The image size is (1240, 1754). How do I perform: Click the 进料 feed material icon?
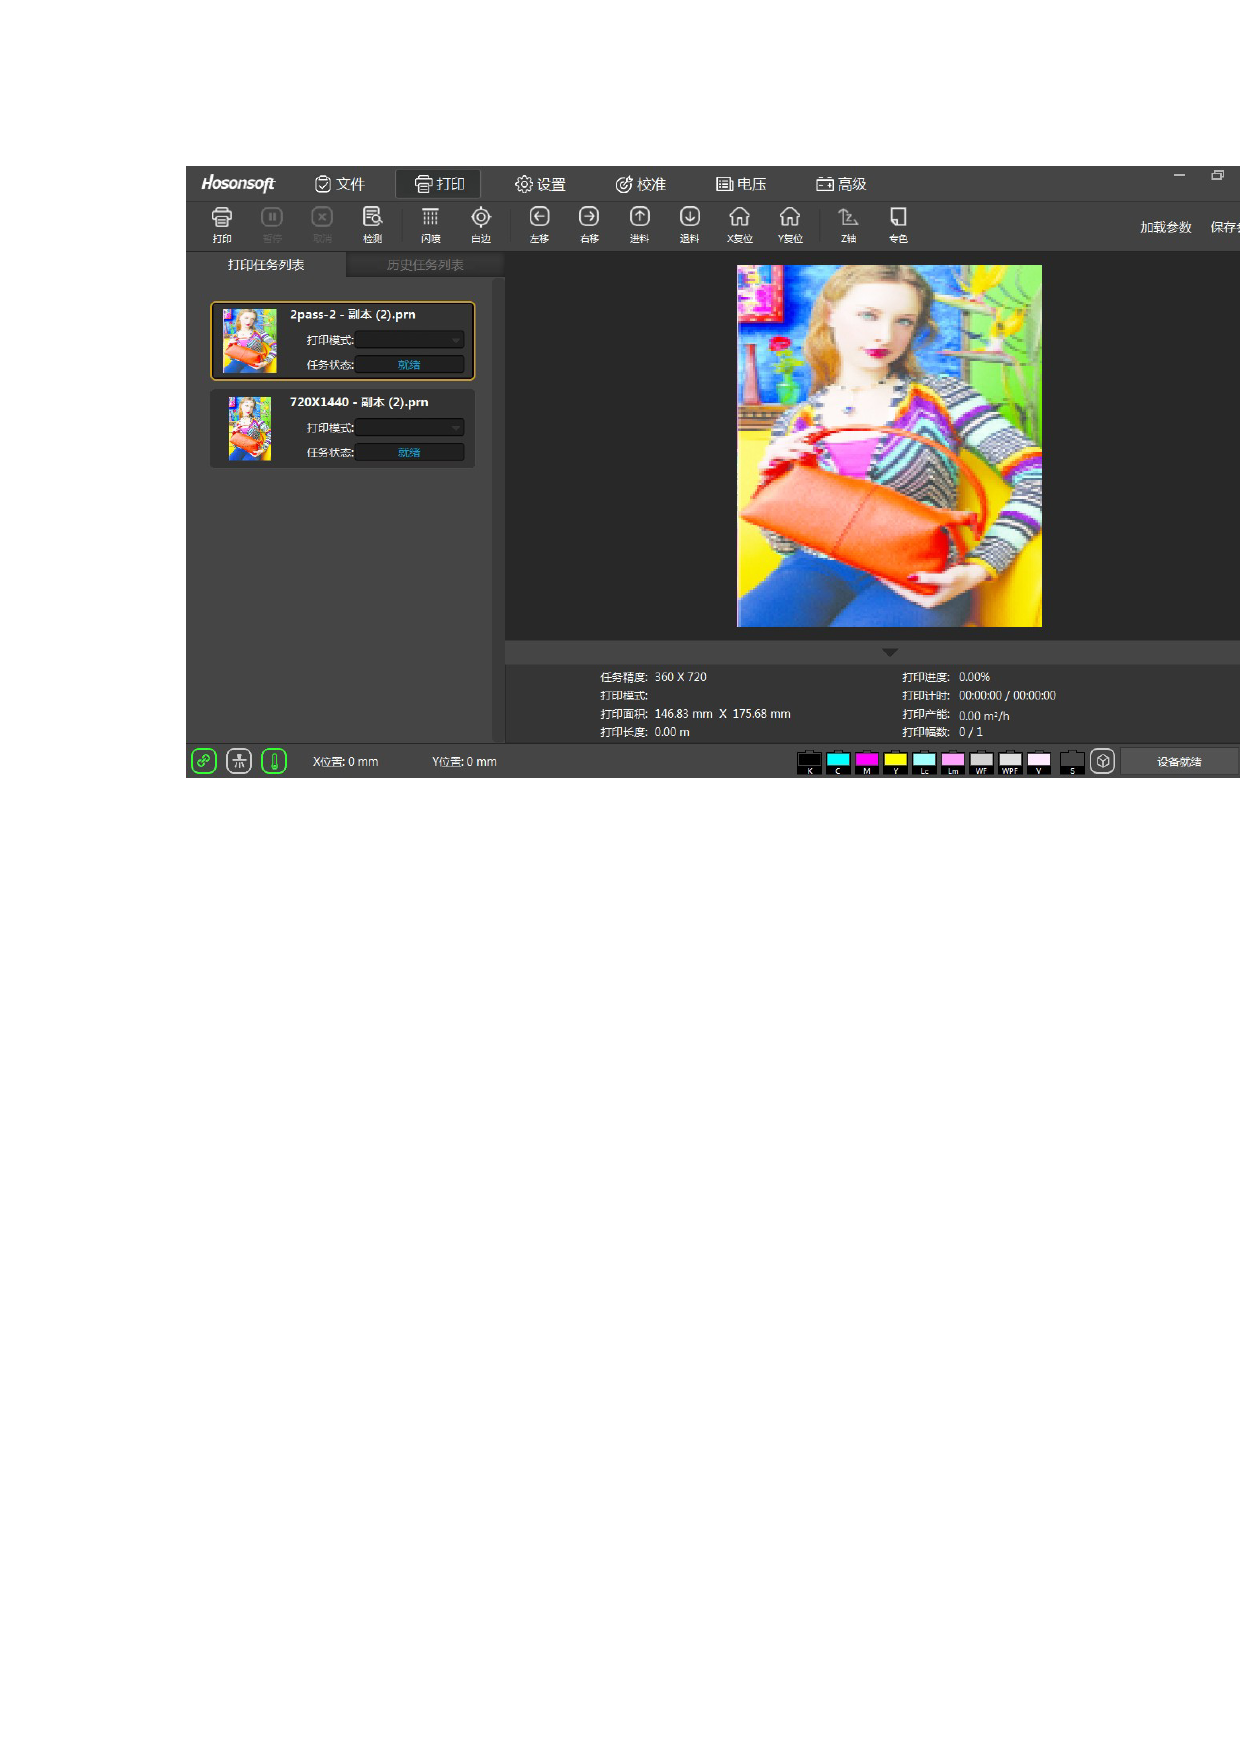coord(639,224)
